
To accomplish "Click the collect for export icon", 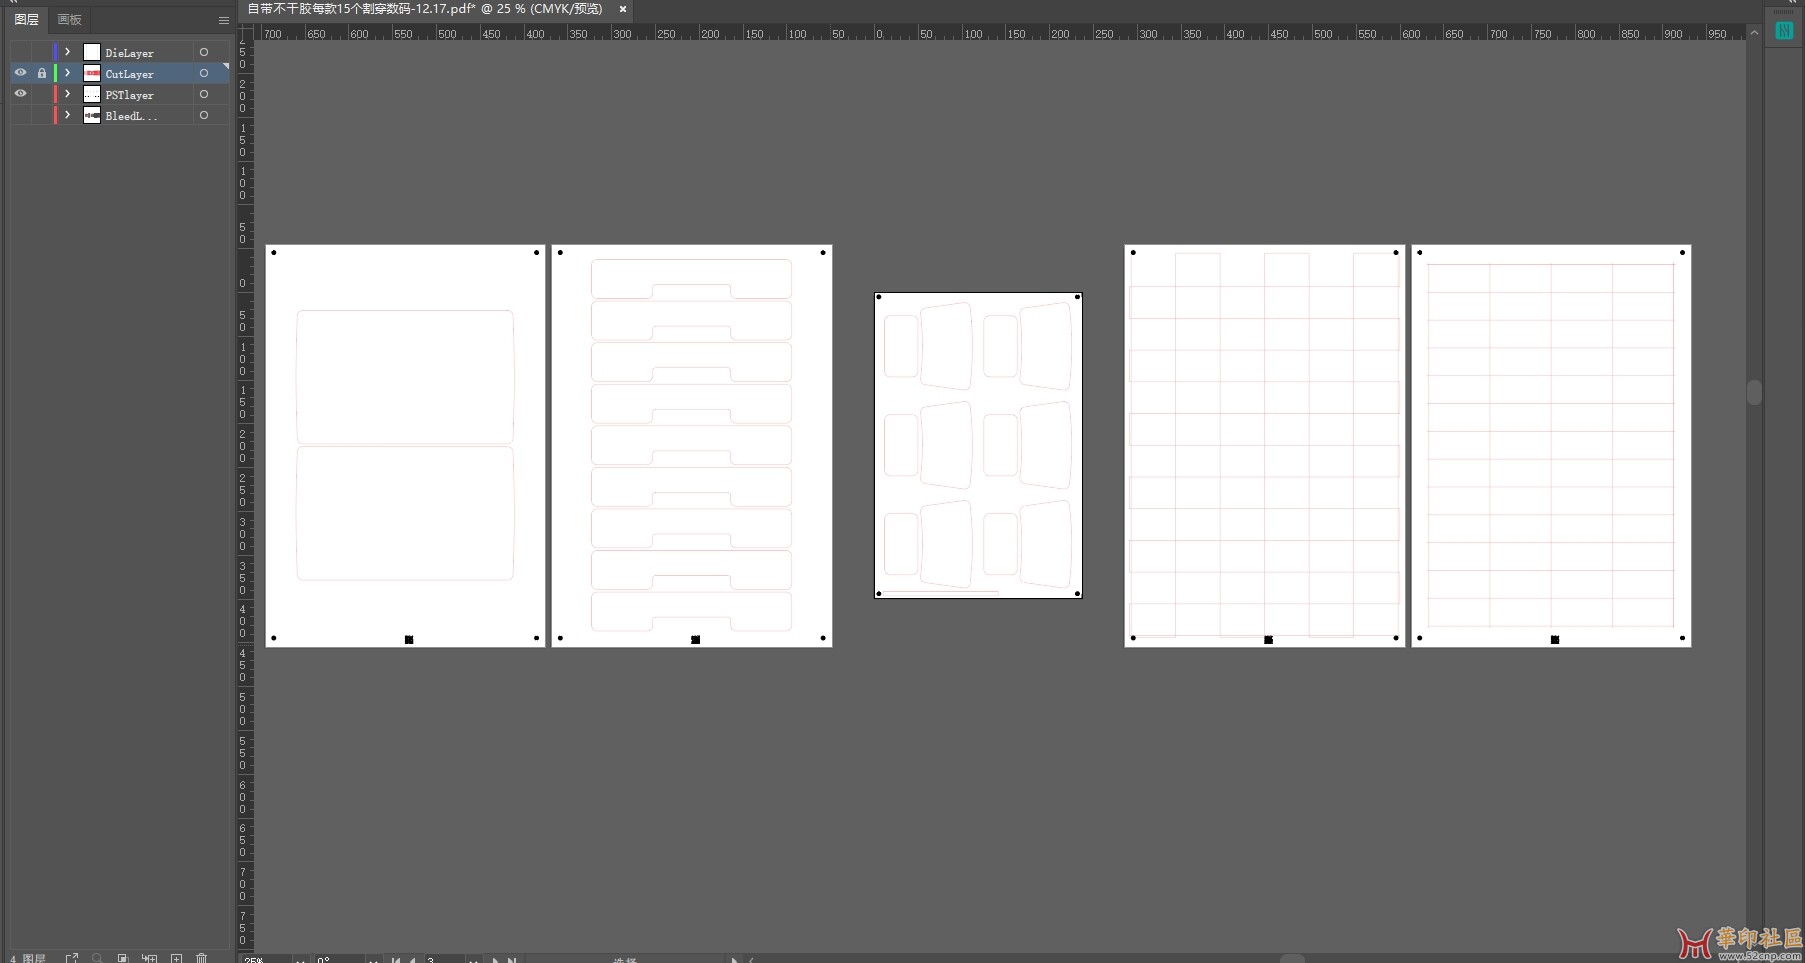I will (72, 958).
